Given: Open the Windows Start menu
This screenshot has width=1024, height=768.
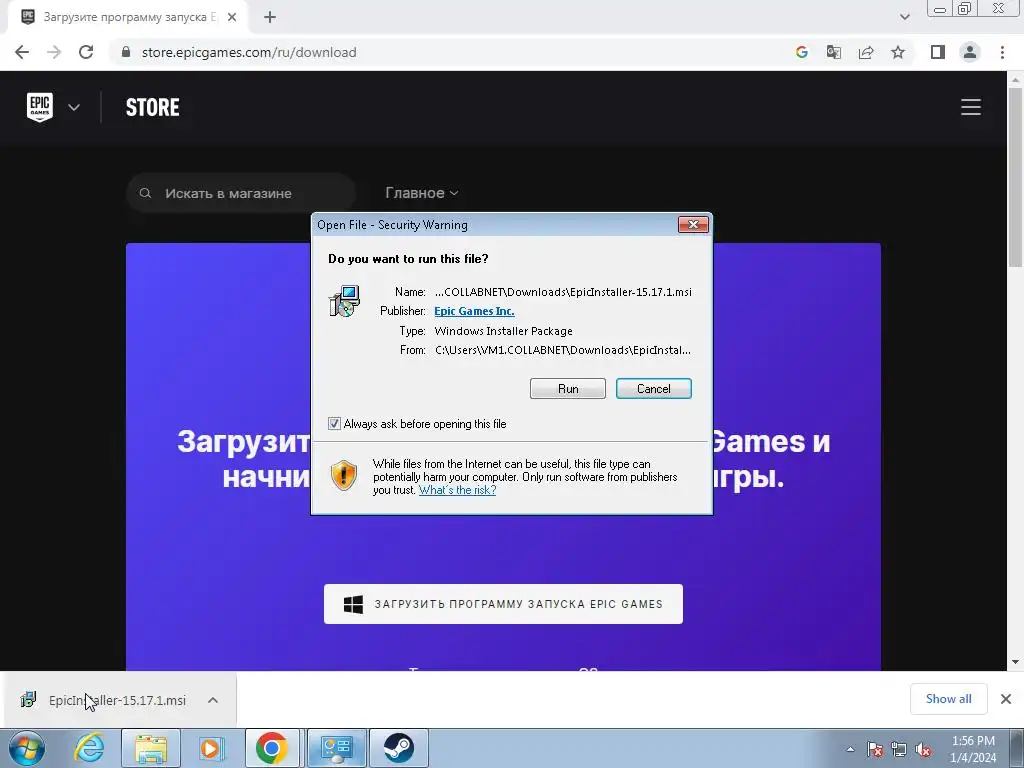Looking at the screenshot, I should pyautogui.click(x=27, y=748).
